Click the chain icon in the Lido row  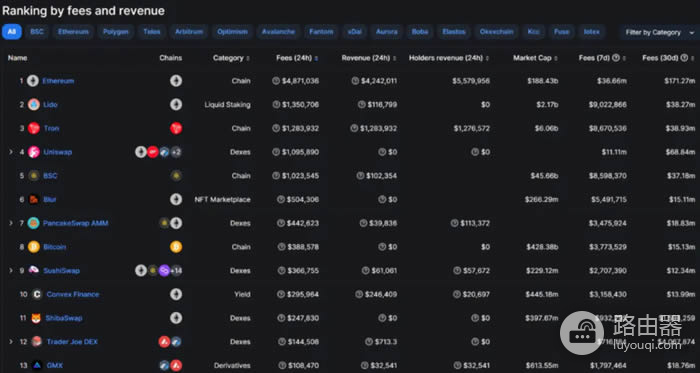(176, 104)
